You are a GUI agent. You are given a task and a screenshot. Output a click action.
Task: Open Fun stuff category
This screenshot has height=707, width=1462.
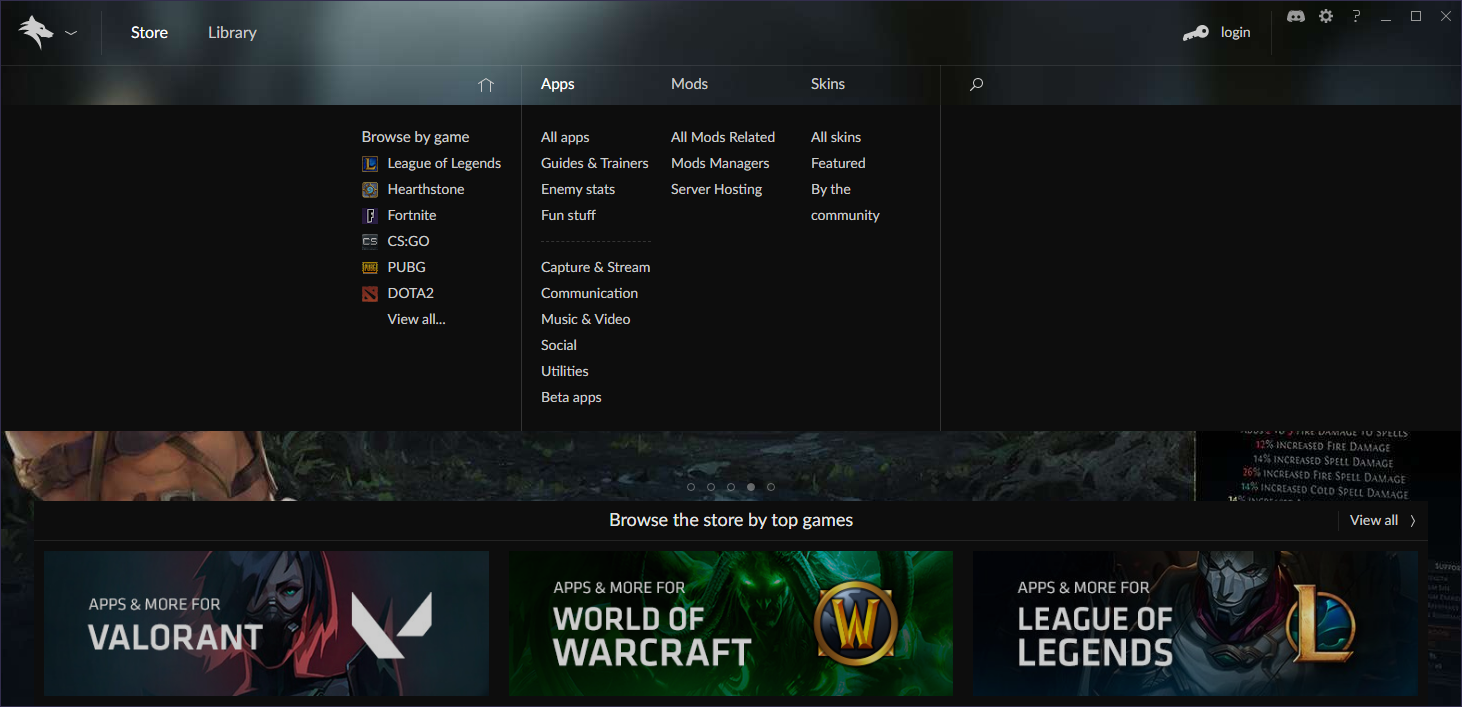click(568, 215)
